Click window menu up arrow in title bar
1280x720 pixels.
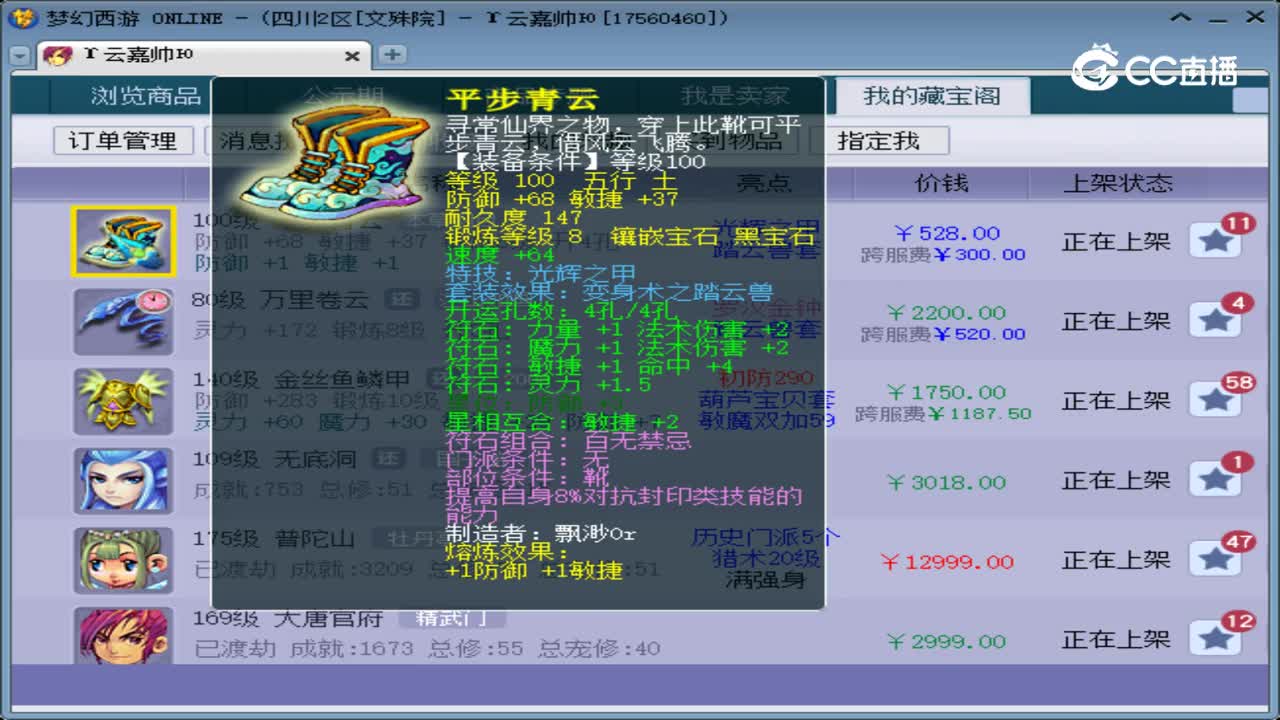(1183, 17)
